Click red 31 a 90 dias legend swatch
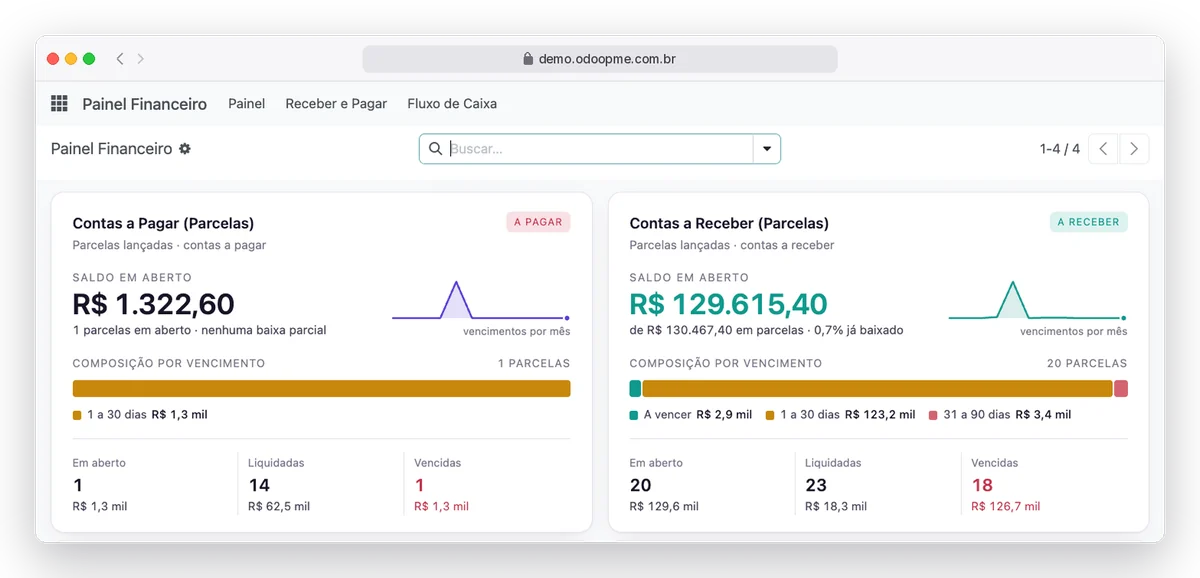The height and width of the screenshot is (578, 1200). coord(933,415)
